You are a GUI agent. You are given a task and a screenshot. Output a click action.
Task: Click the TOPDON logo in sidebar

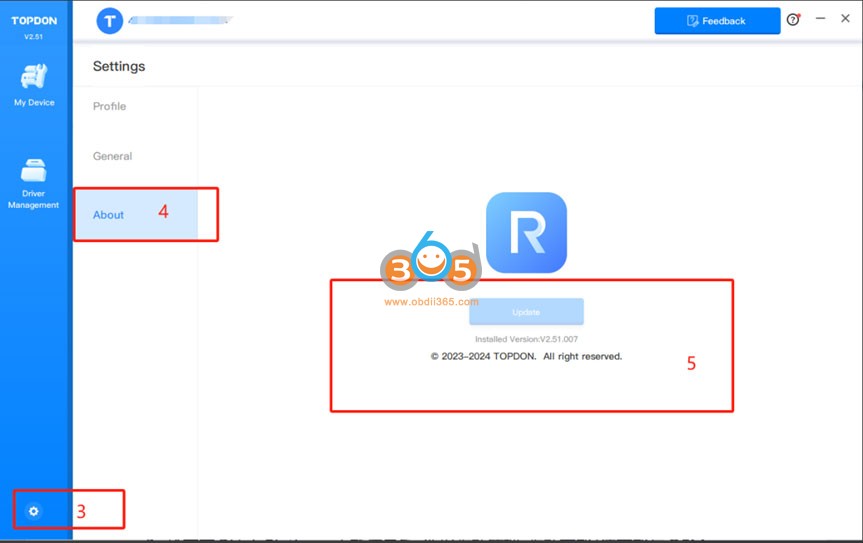pos(34,21)
